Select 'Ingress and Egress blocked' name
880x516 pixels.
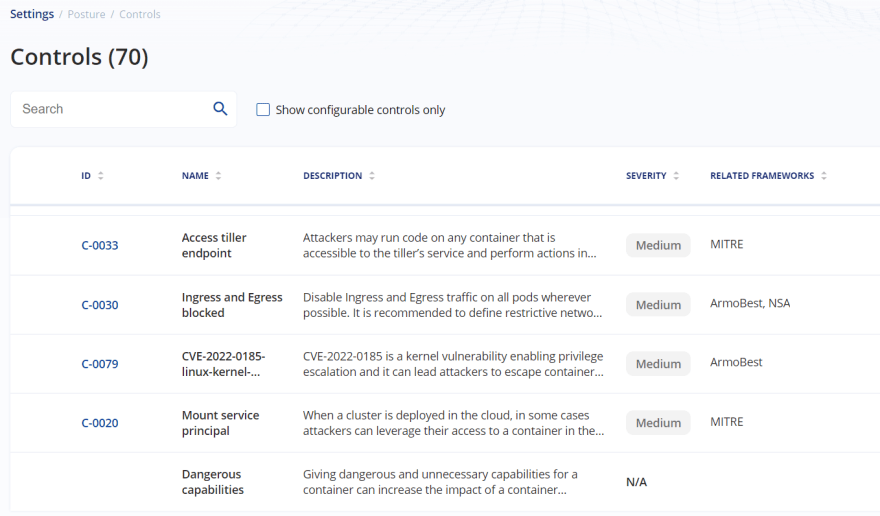coord(232,305)
